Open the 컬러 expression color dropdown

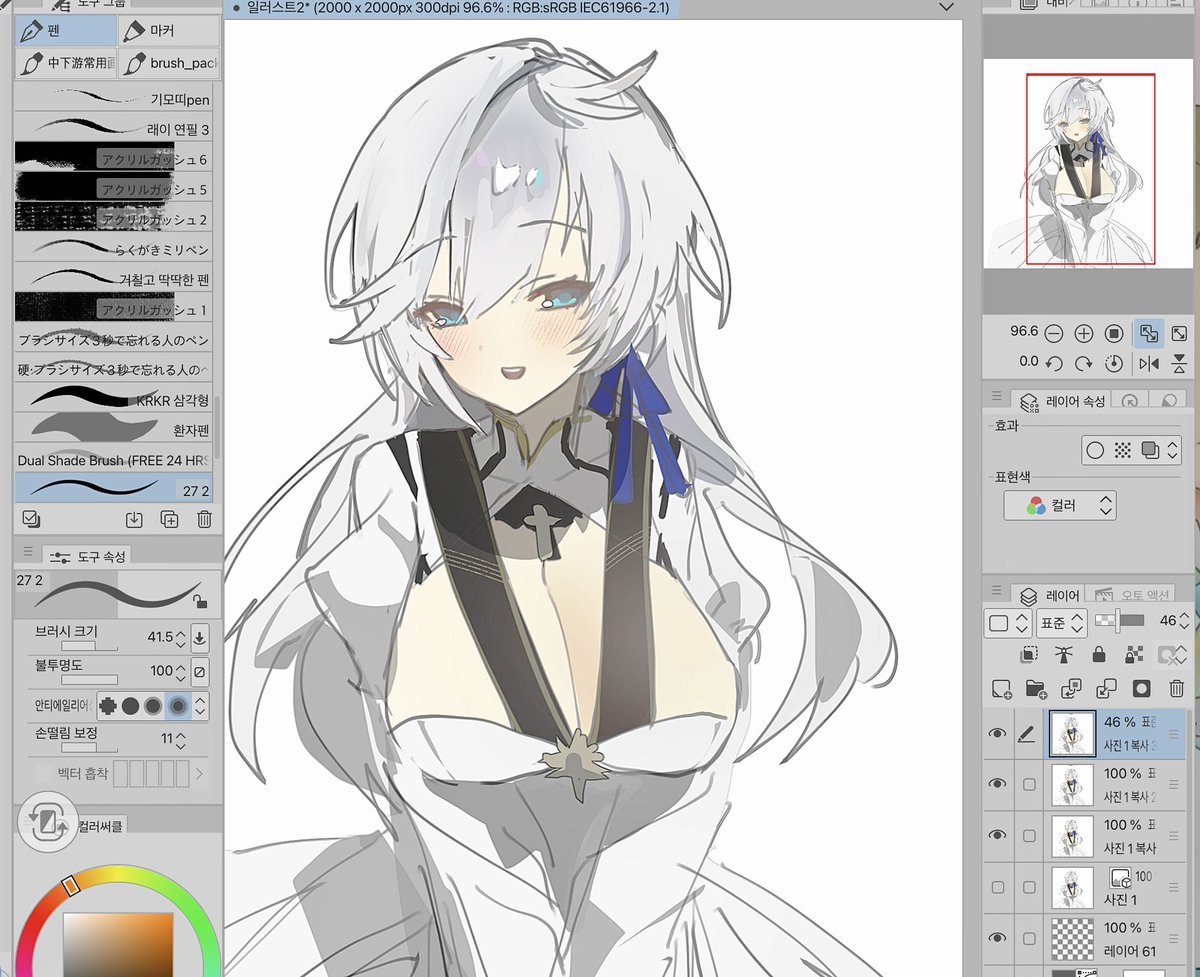(1060, 505)
